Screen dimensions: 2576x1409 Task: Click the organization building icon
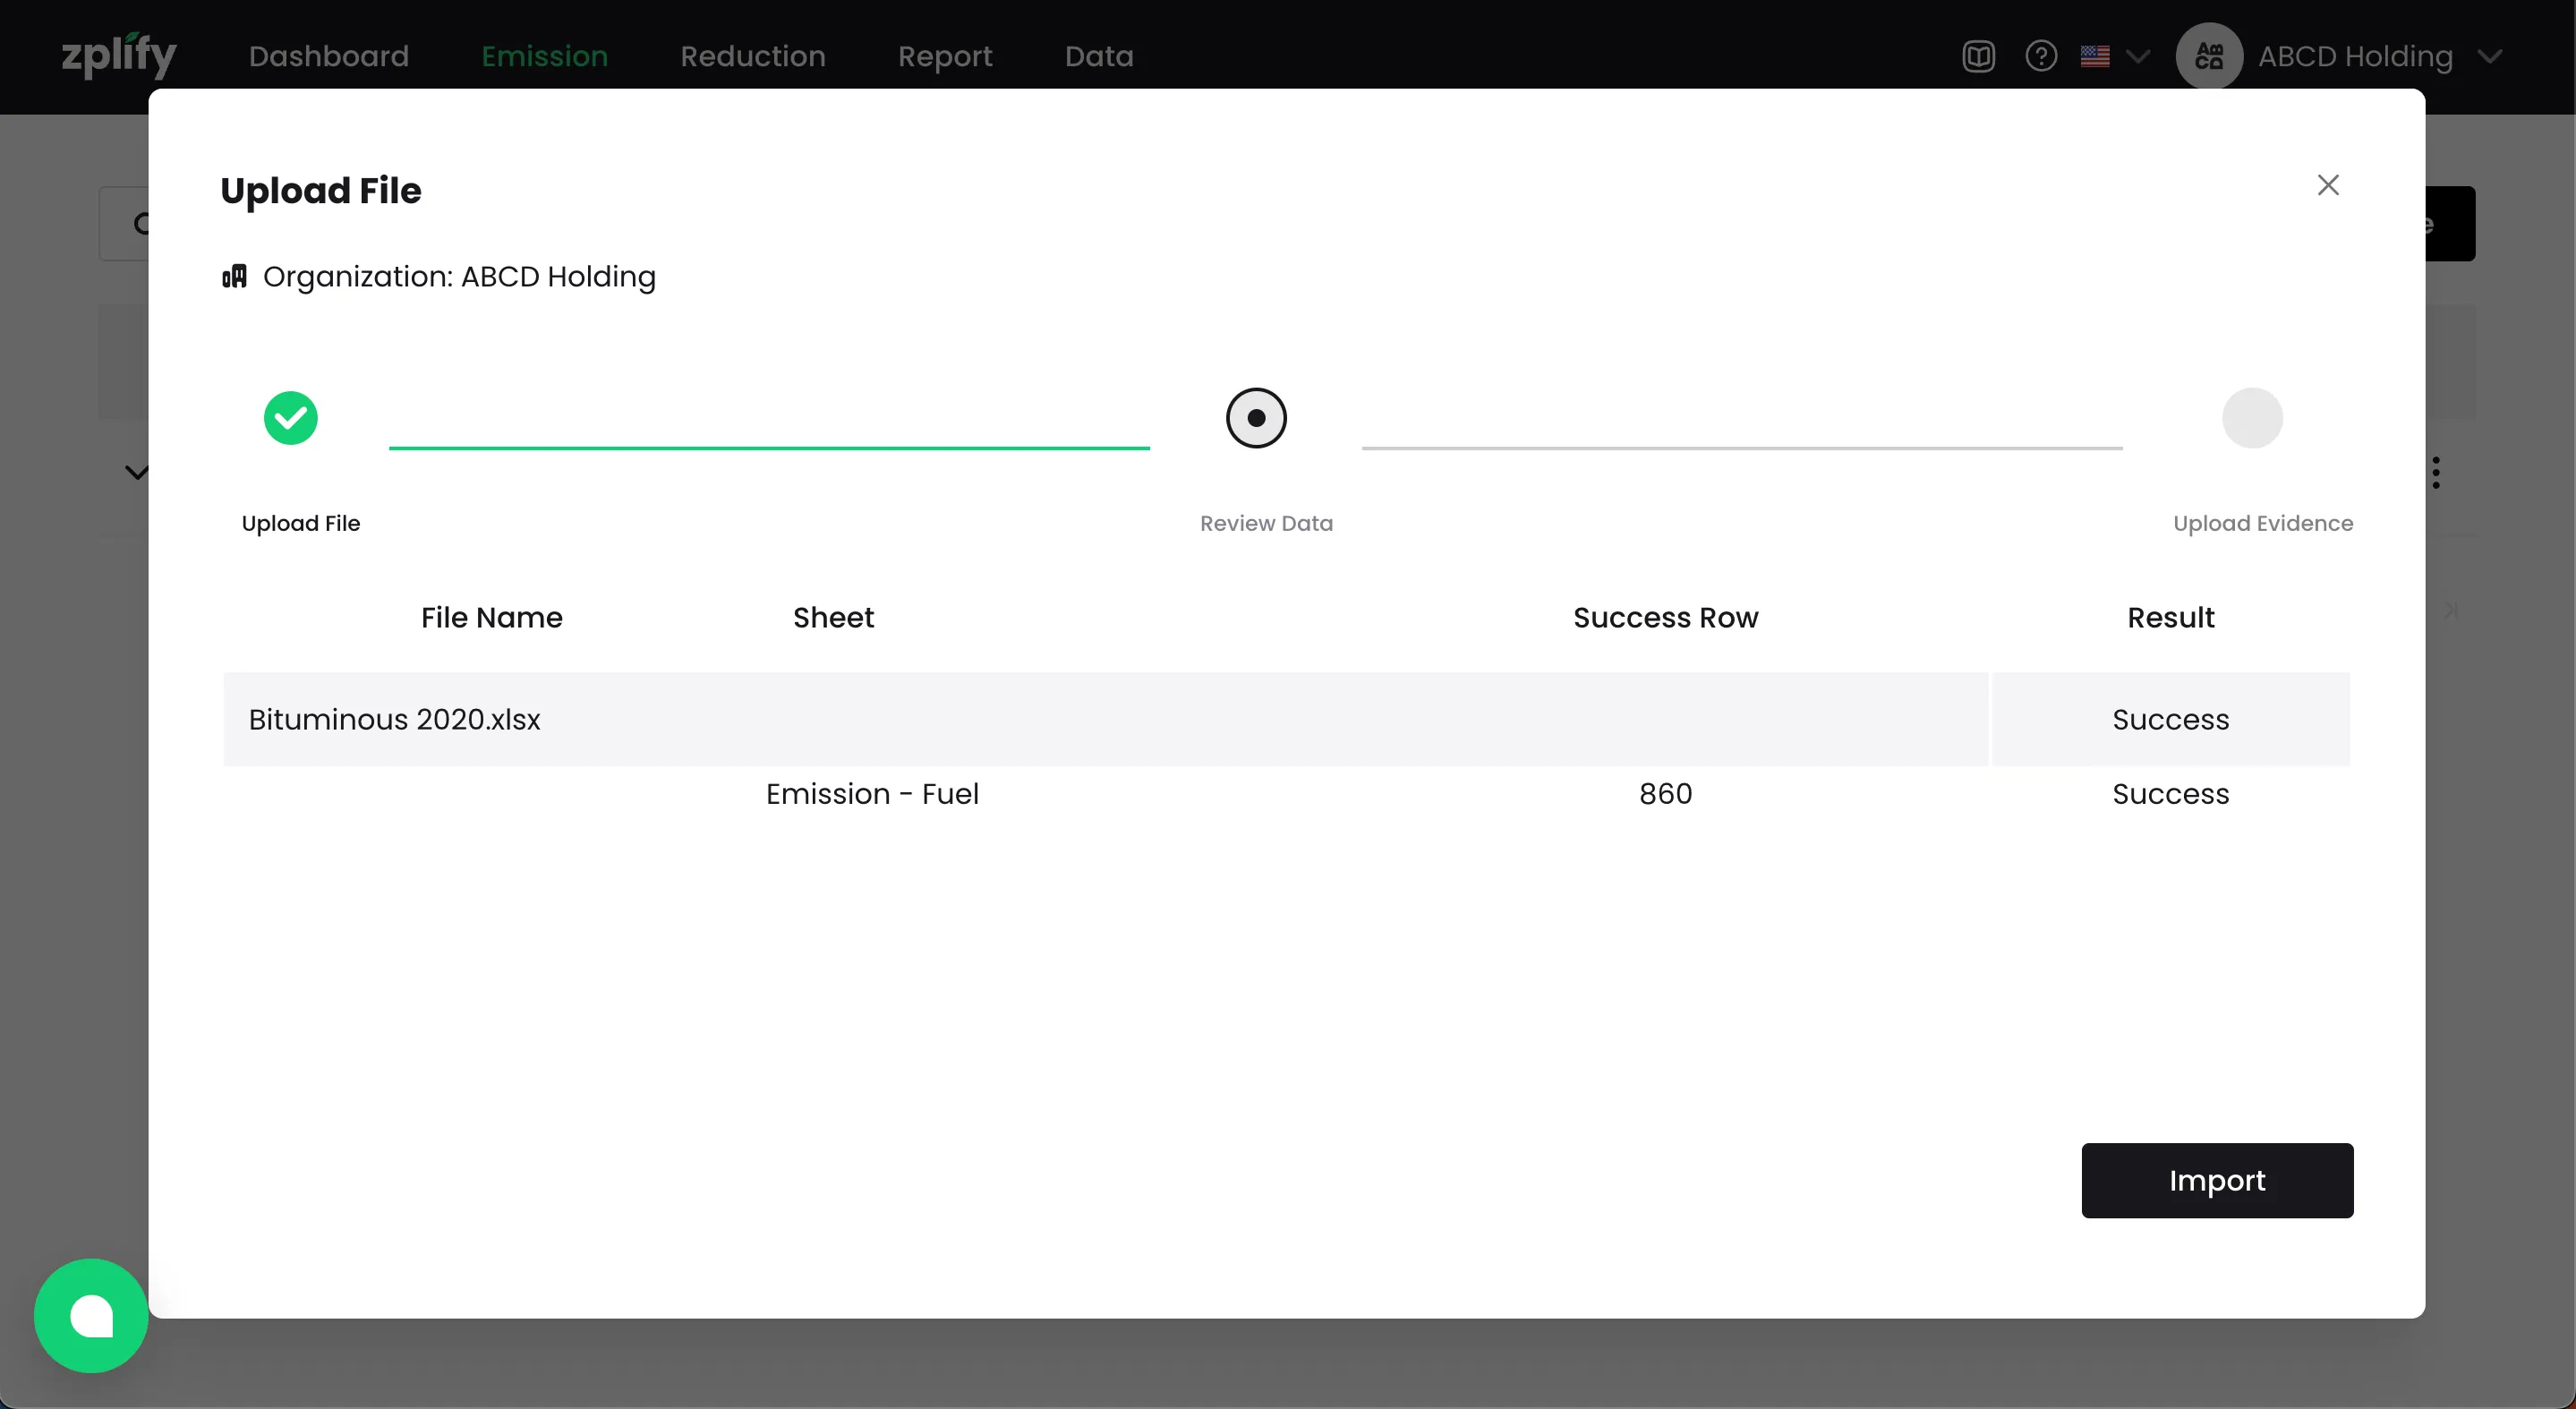(x=234, y=277)
